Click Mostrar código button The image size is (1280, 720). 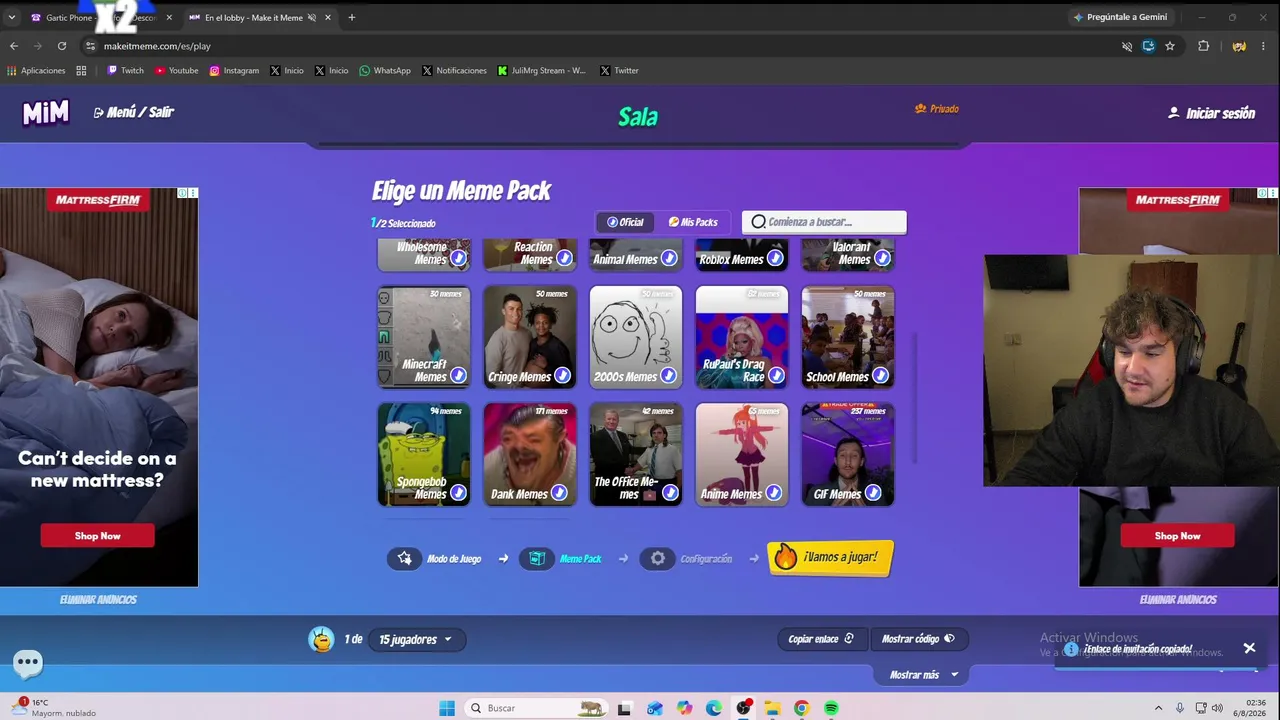tap(918, 639)
